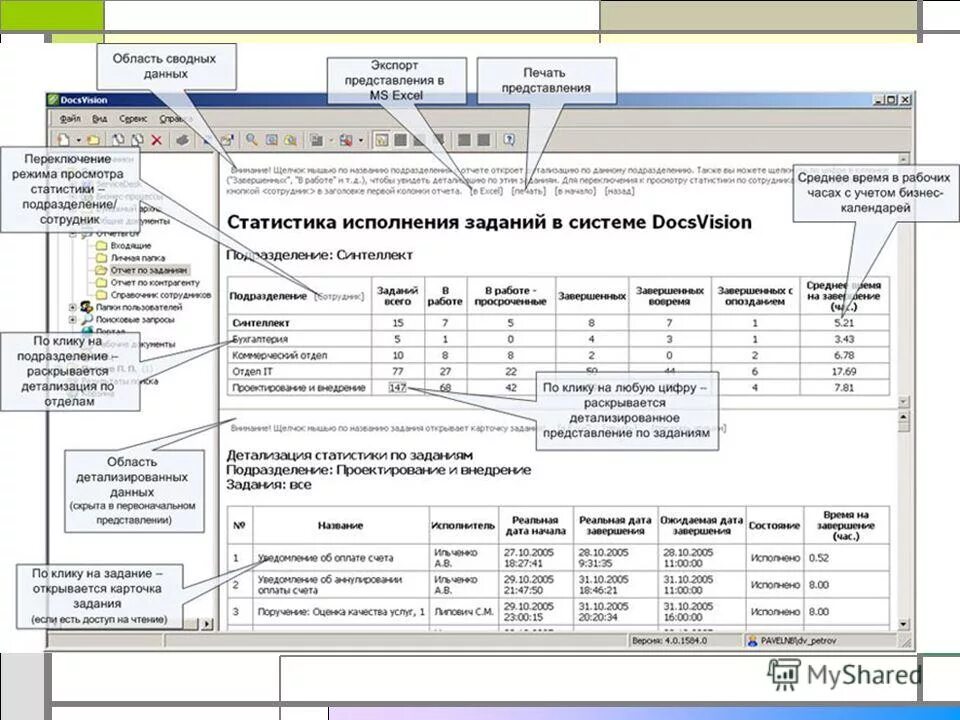Select the Справочник сотрудников folder

pyautogui.click(x=160, y=294)
